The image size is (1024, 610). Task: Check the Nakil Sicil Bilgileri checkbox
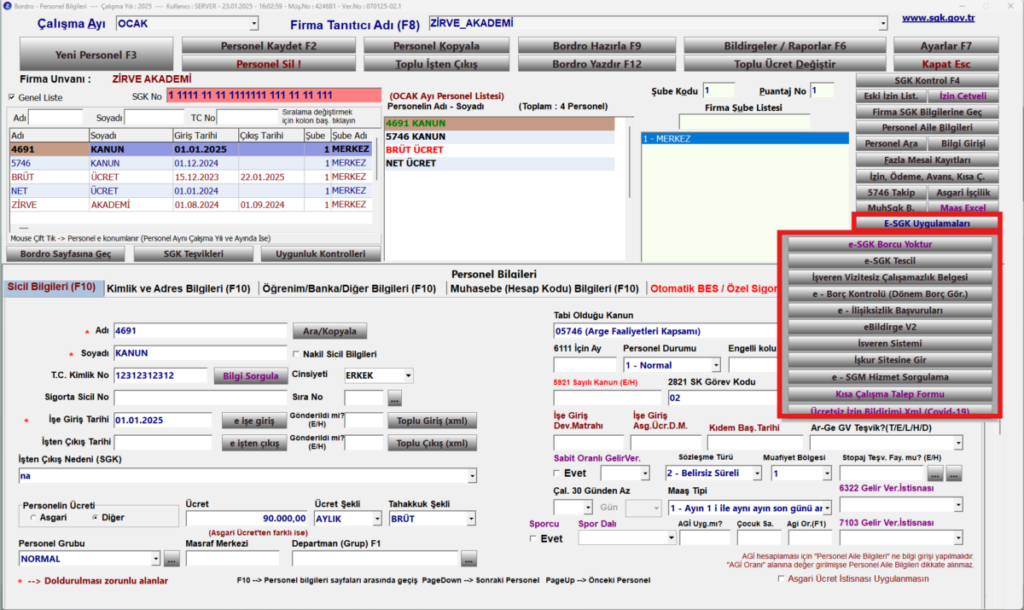click(x=296, y=354)
